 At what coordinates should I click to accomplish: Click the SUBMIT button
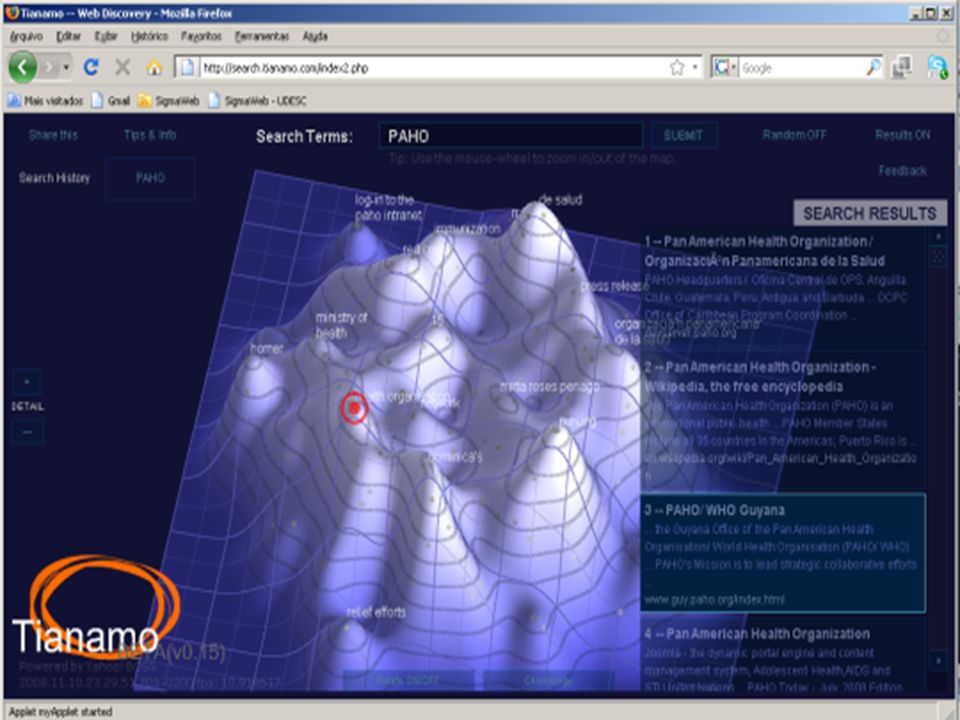point(683,135)
